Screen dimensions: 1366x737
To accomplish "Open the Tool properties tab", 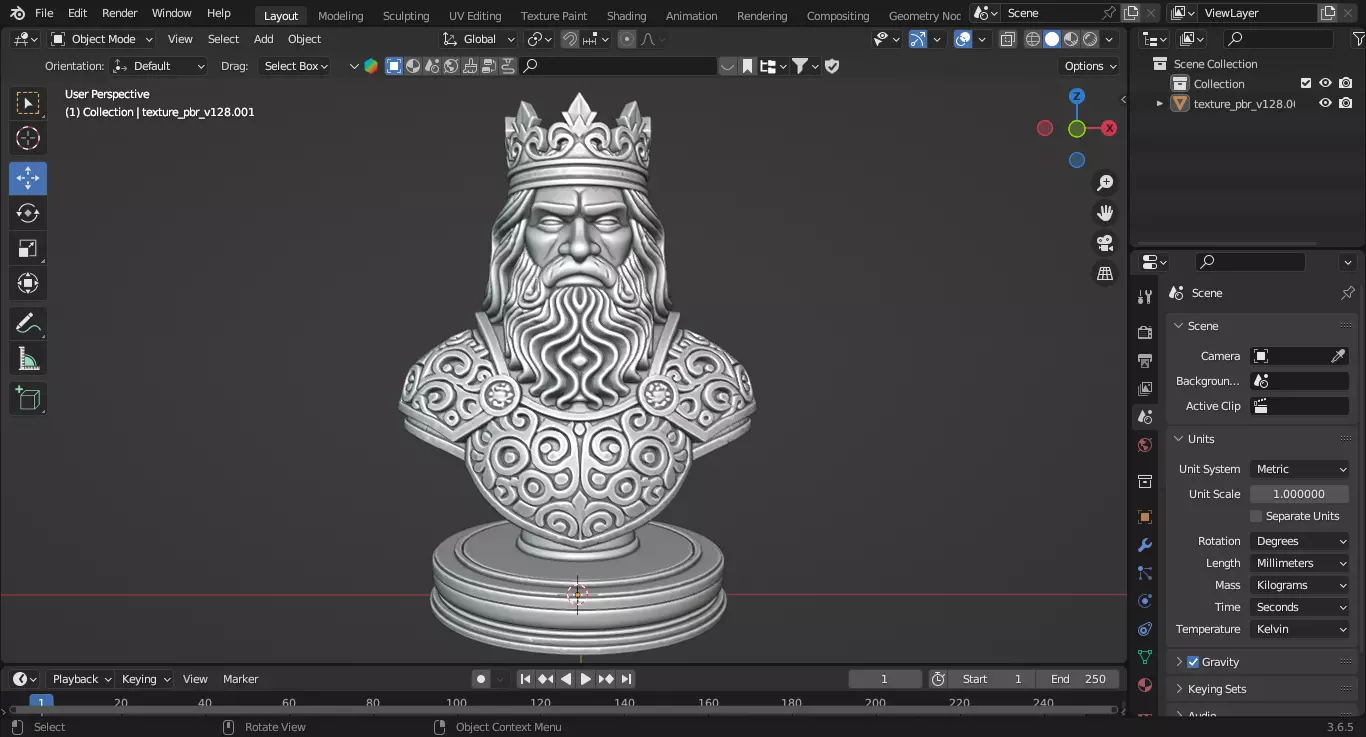I will [x=1145, y=296].
